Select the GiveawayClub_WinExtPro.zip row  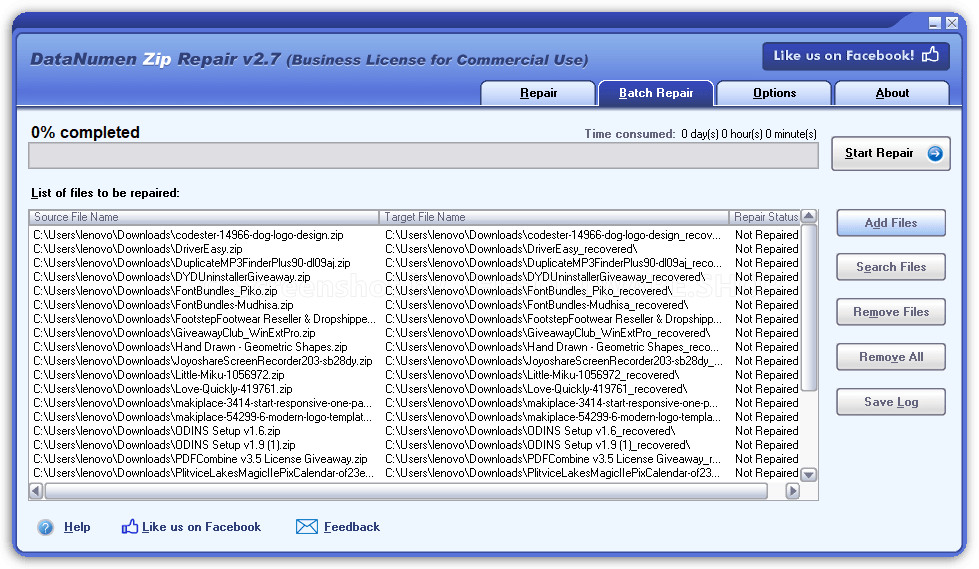tap(174, 334)
